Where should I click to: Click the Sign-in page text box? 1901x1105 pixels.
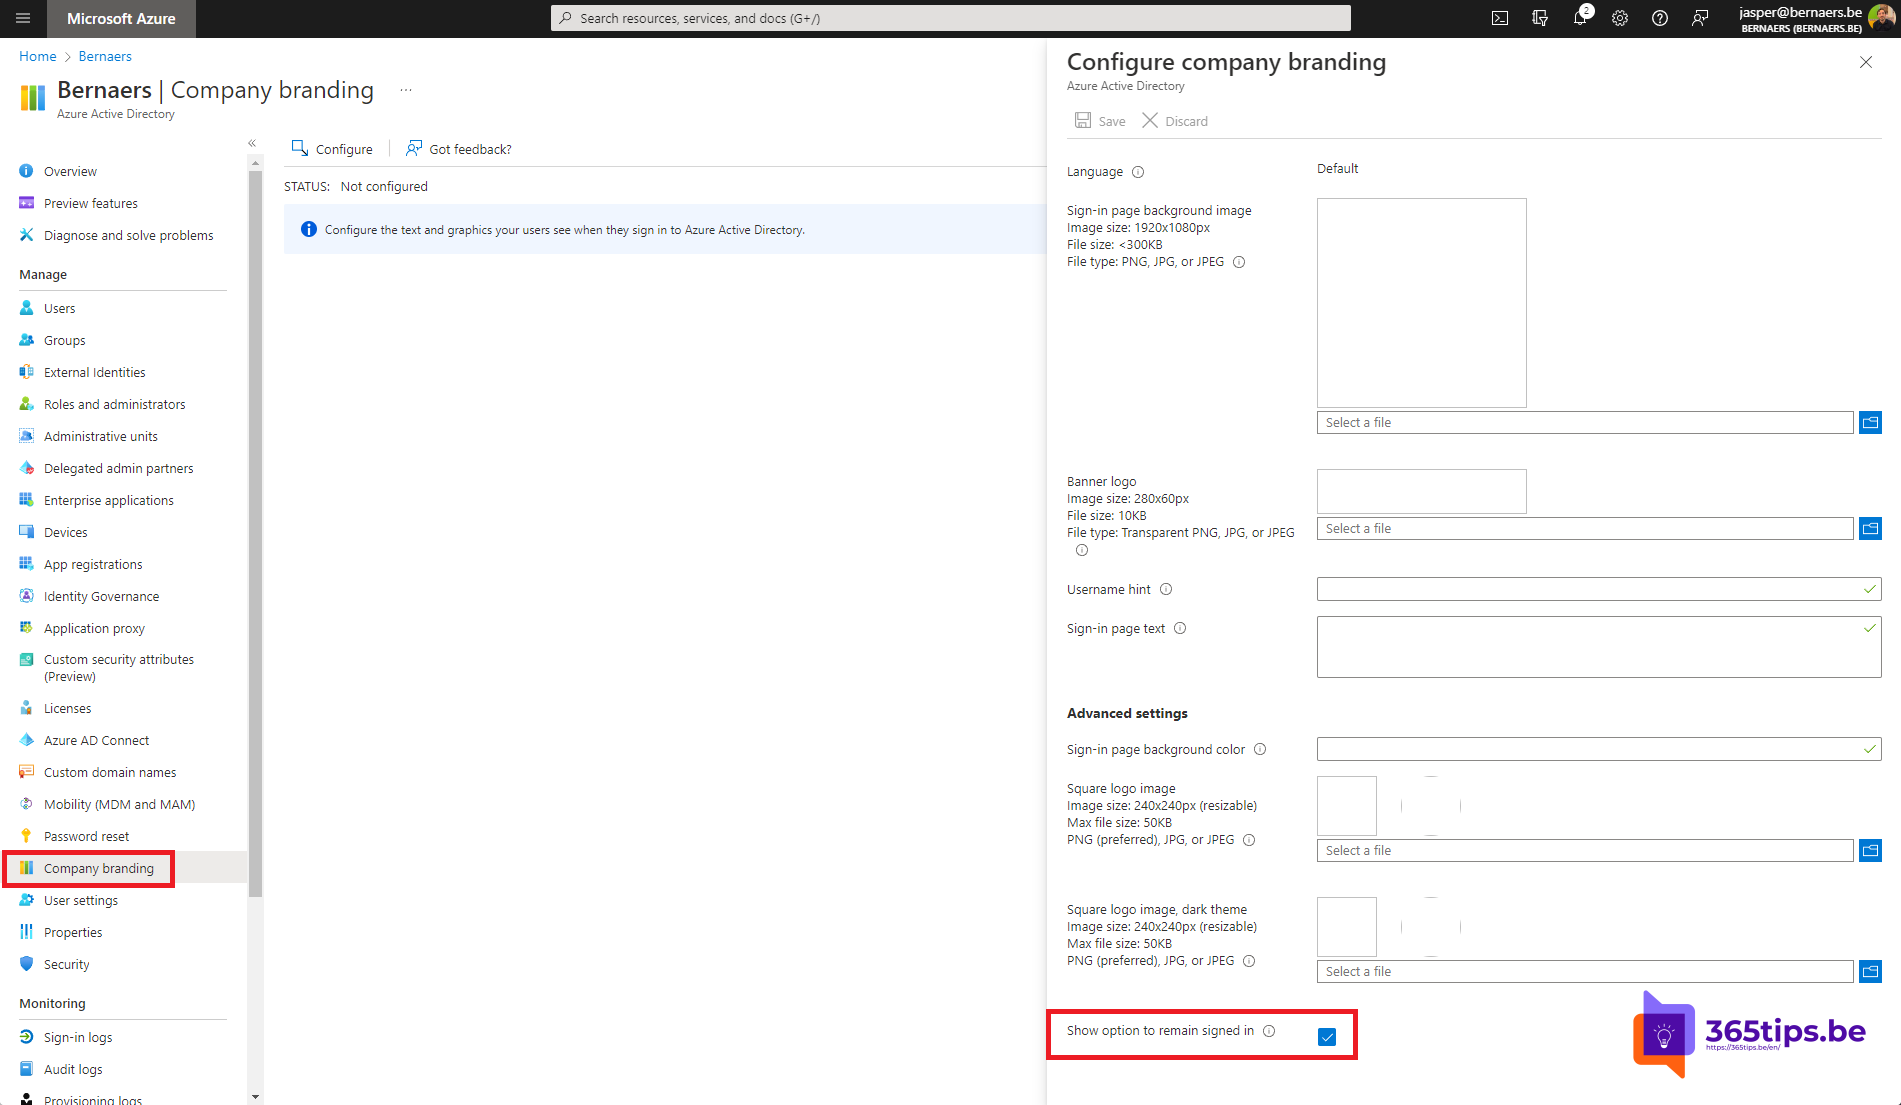click(1599, 647)
